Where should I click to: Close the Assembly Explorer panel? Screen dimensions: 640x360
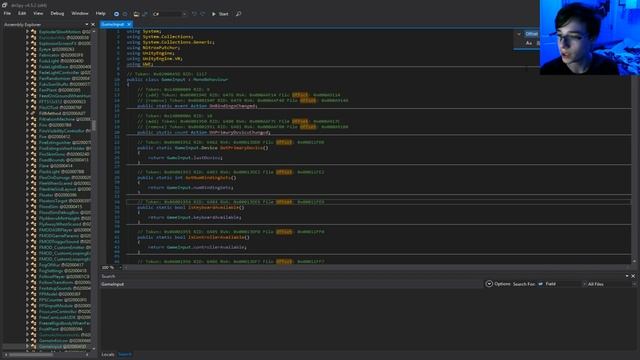(x=93, y=25)
